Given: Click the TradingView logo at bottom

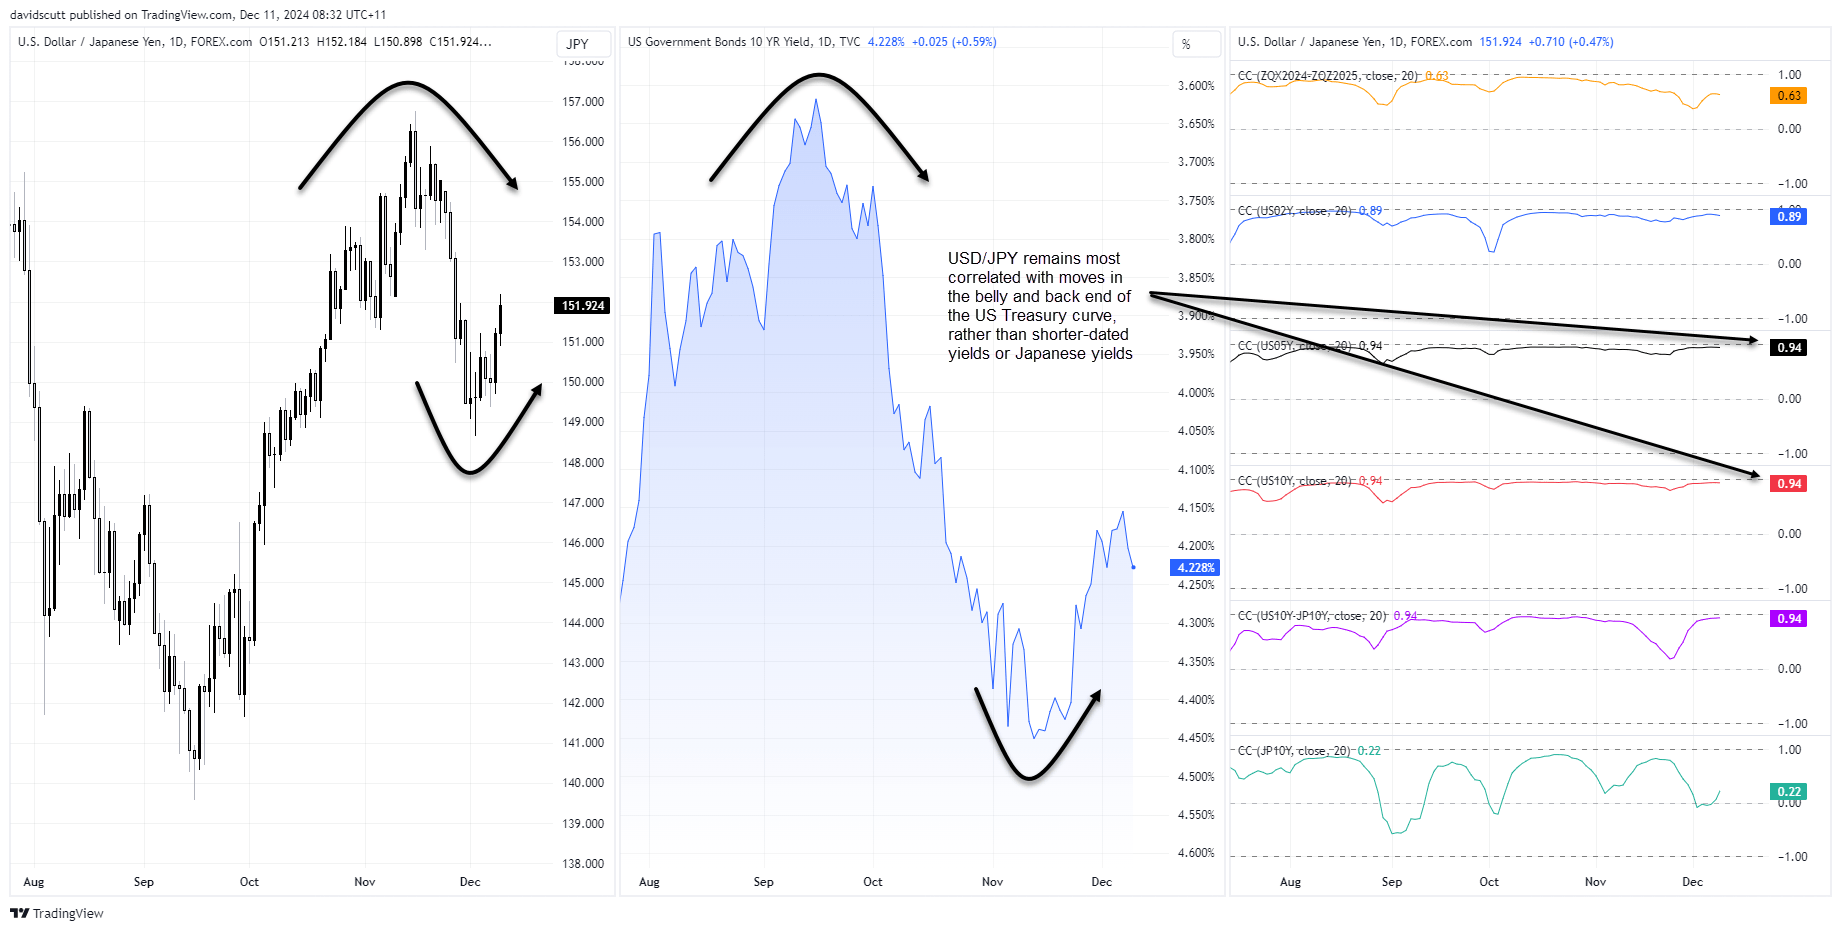Looking at the screenshot, I should [57, 913].
